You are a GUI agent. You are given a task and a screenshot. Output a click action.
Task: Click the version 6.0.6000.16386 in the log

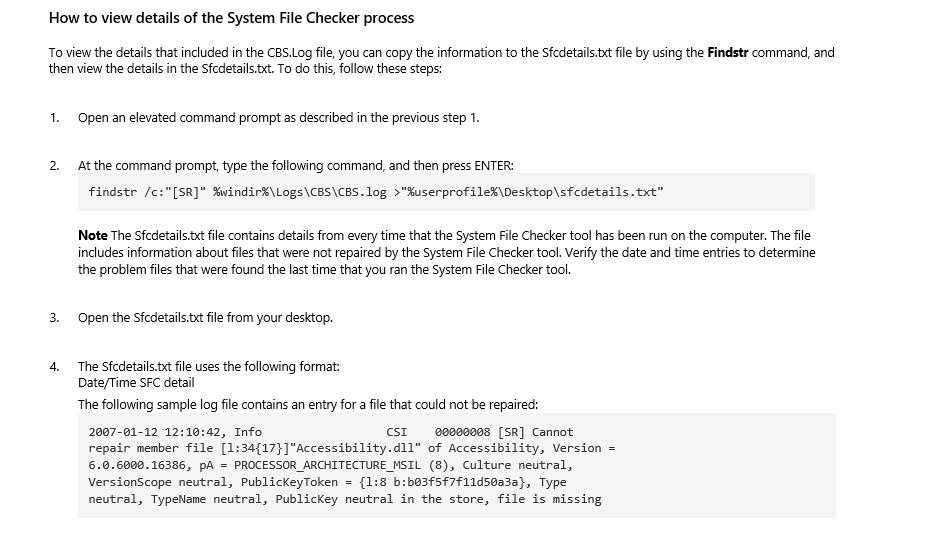[x=139, y=465]
